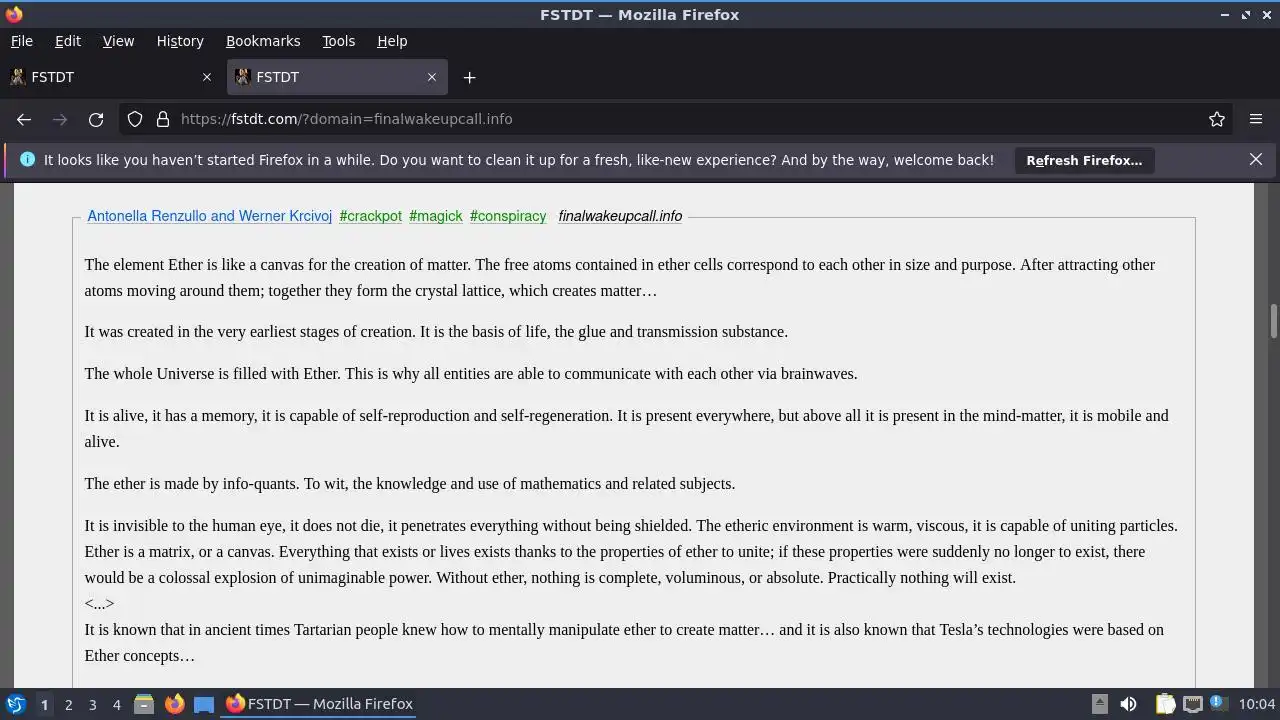Open update notifier tray icon
Image resolution: width=1280 pixels, height=720 pixels.
click(x=1218, y=704)
